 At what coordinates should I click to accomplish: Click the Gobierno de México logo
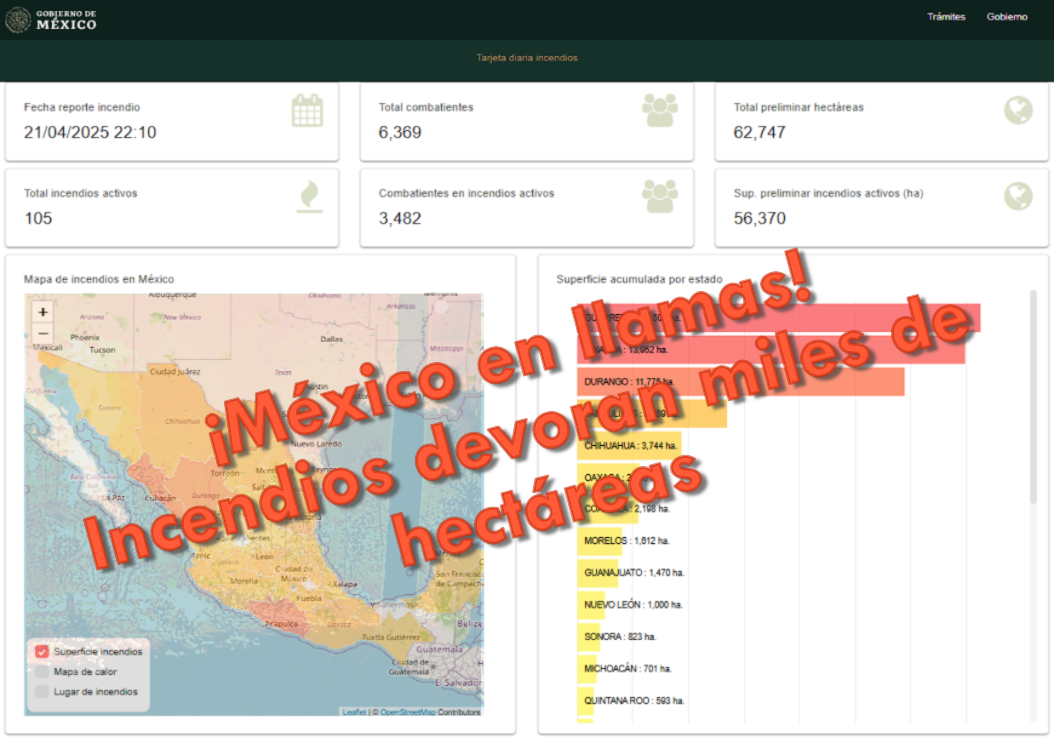click(51, 20)
